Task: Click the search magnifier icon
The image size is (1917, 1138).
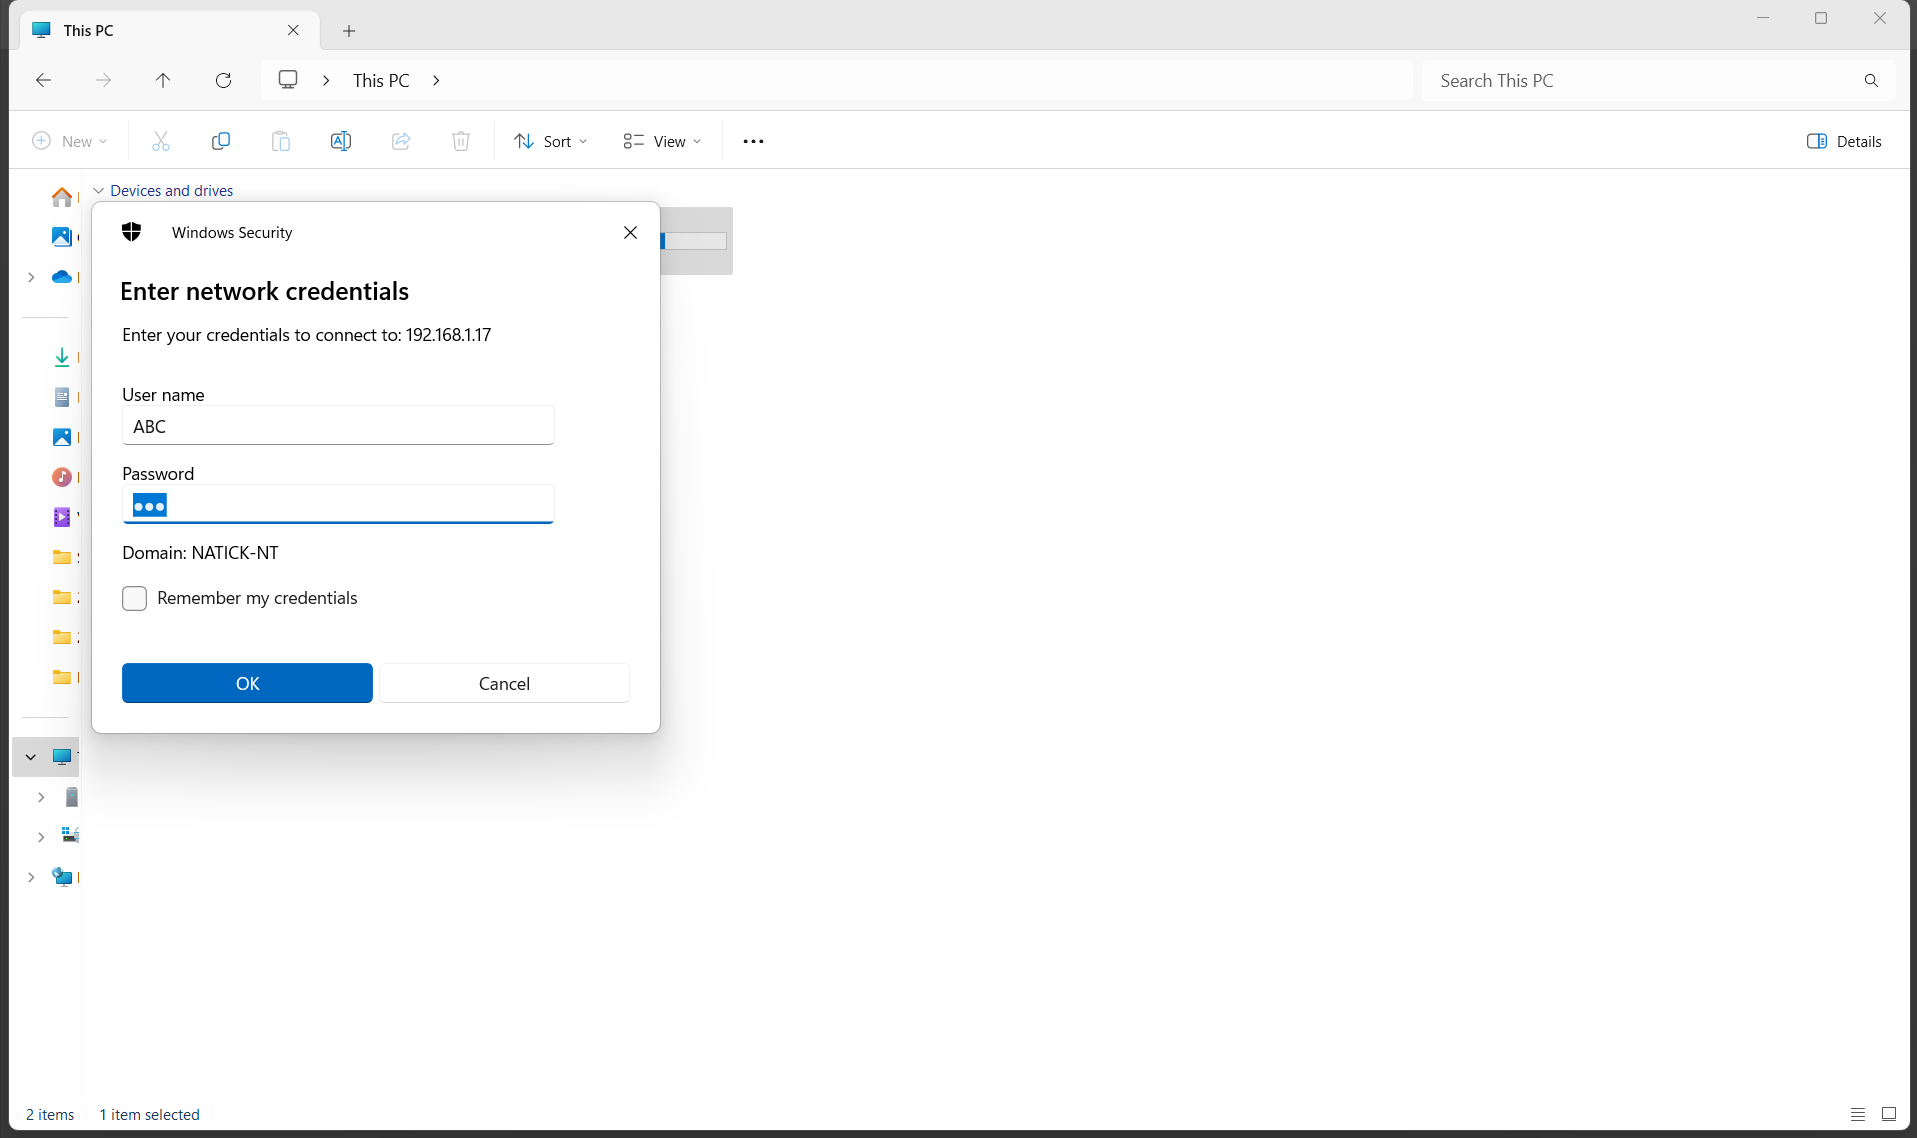Action: click(x=1869, y=80)
